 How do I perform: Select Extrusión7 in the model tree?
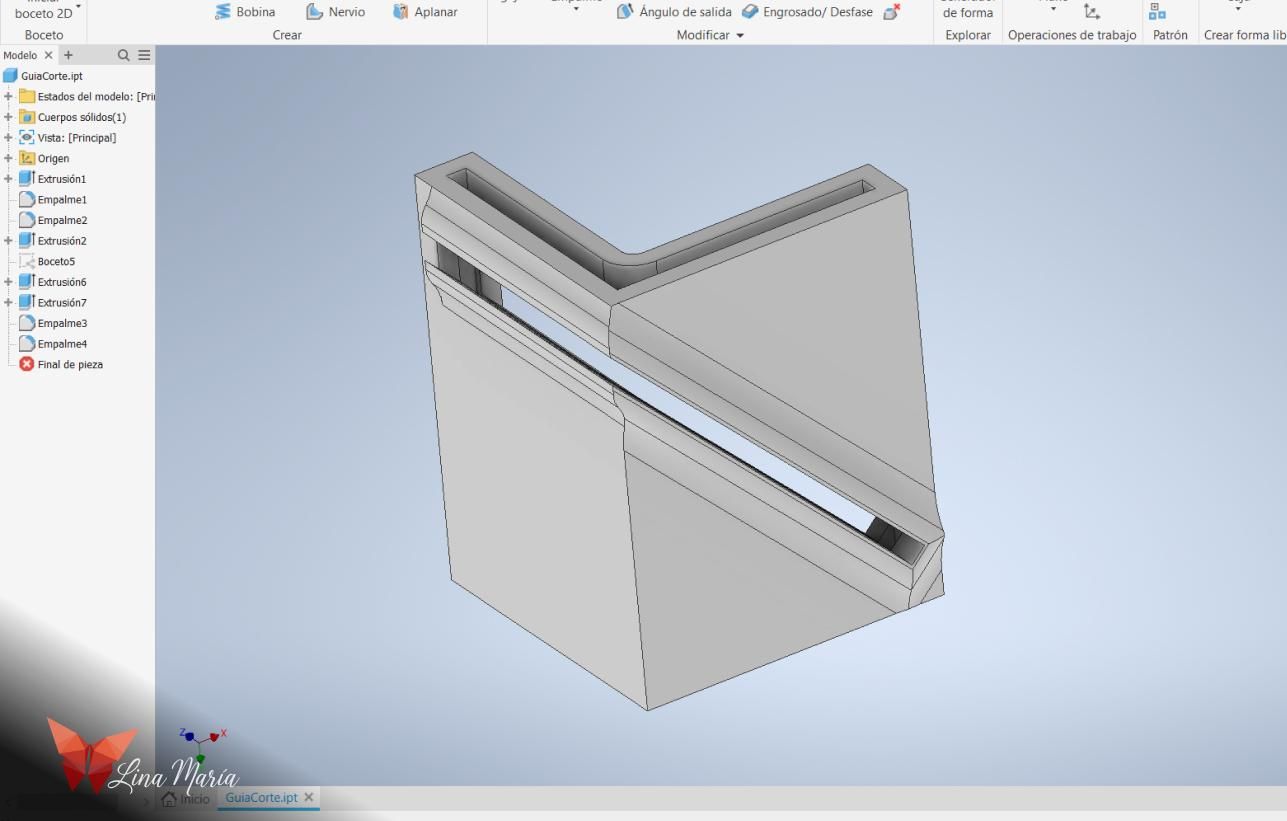tap(62, 302)
